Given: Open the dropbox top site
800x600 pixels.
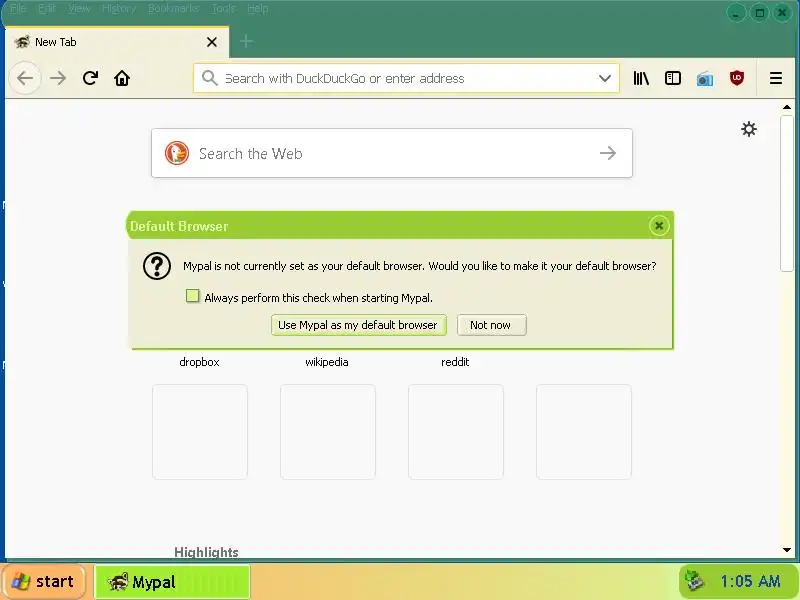Looking at the screenshot, I should (x=199, y=362).
